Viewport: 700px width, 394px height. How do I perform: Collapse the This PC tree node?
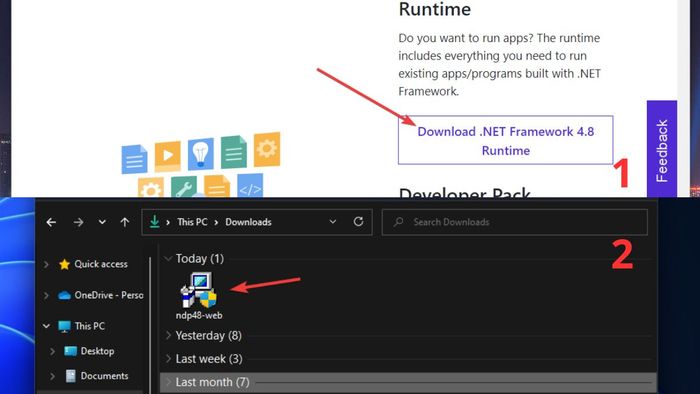click(x=46, y=326)
